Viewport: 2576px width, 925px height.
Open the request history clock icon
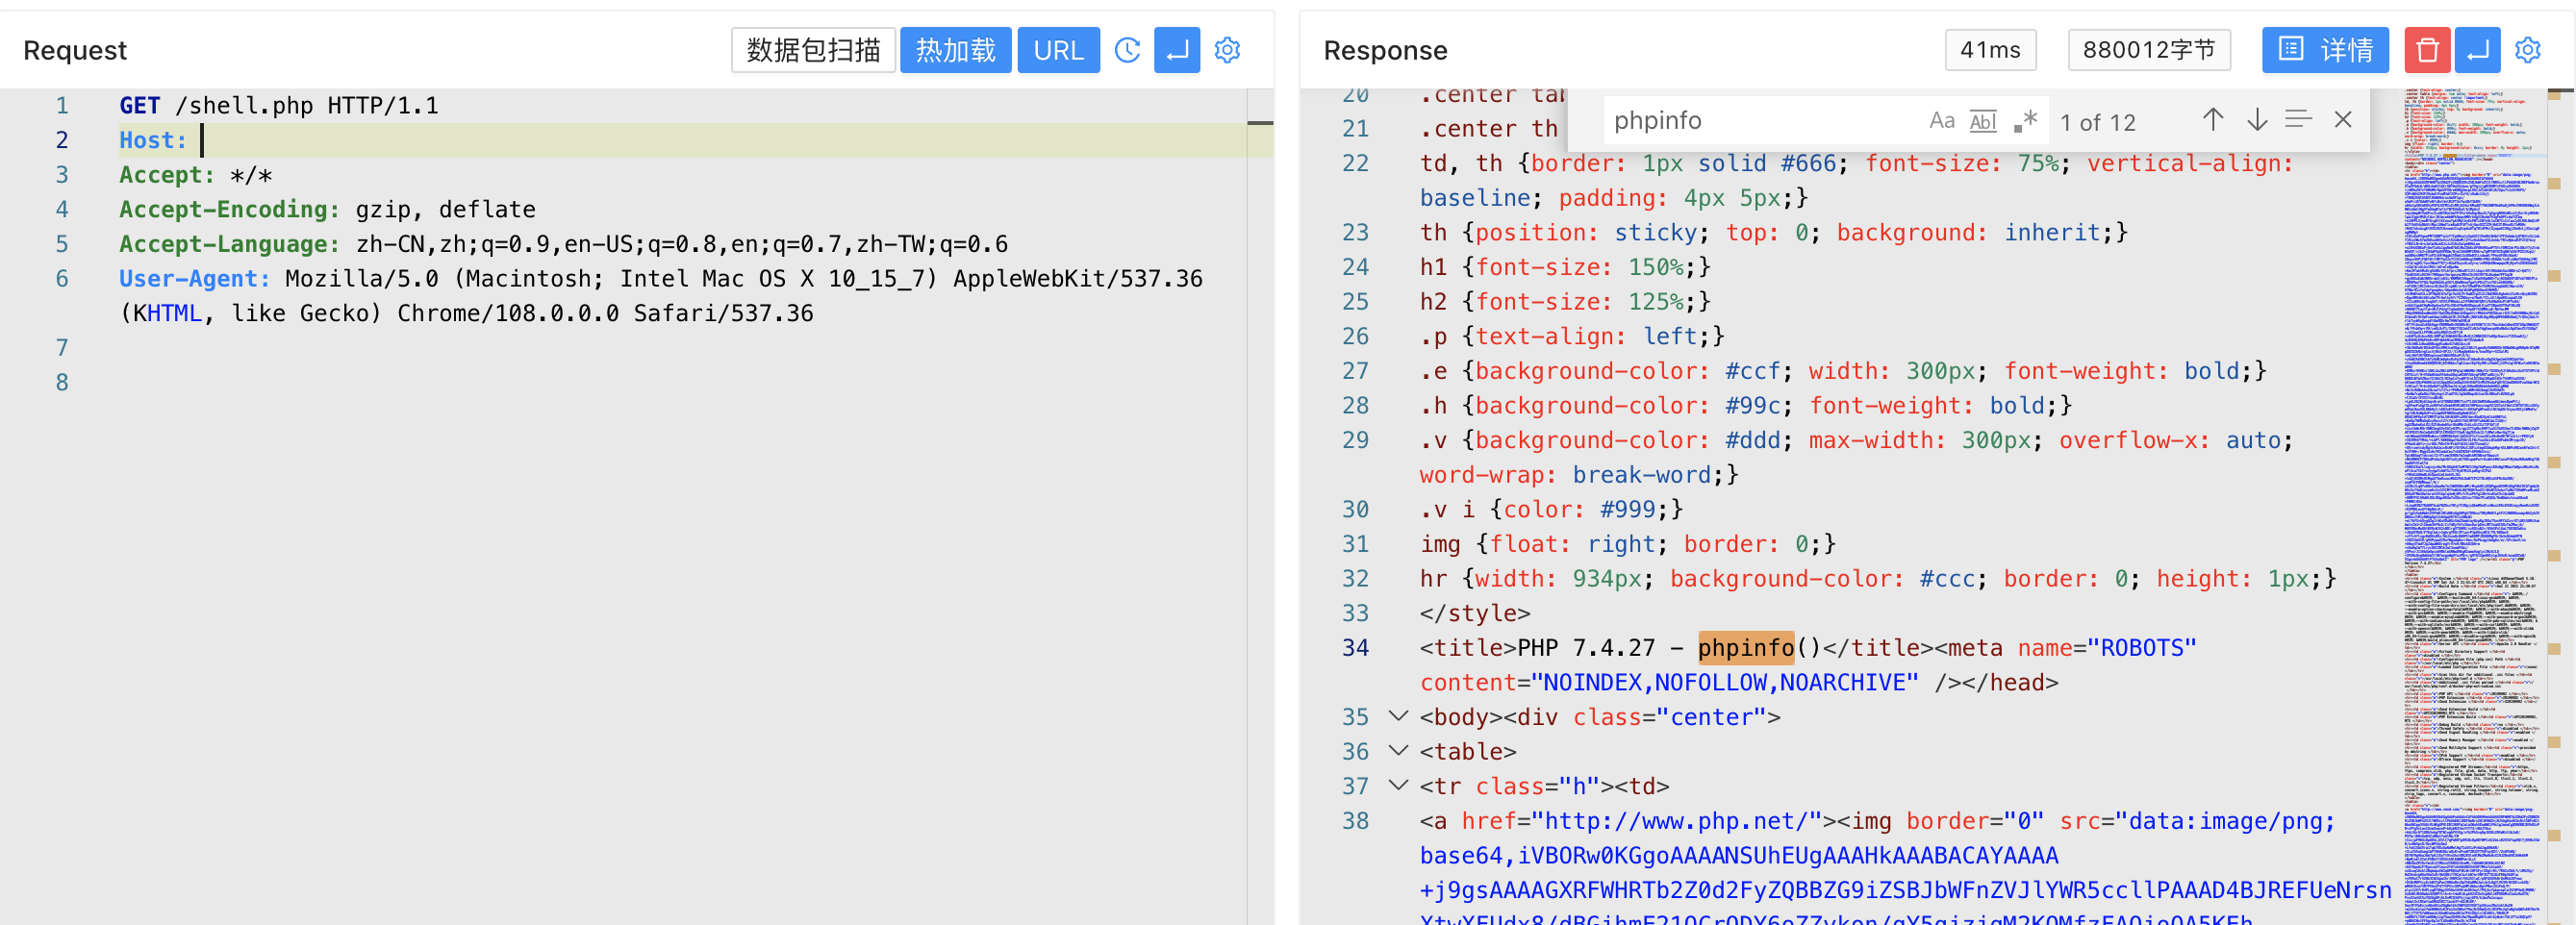1127,50
